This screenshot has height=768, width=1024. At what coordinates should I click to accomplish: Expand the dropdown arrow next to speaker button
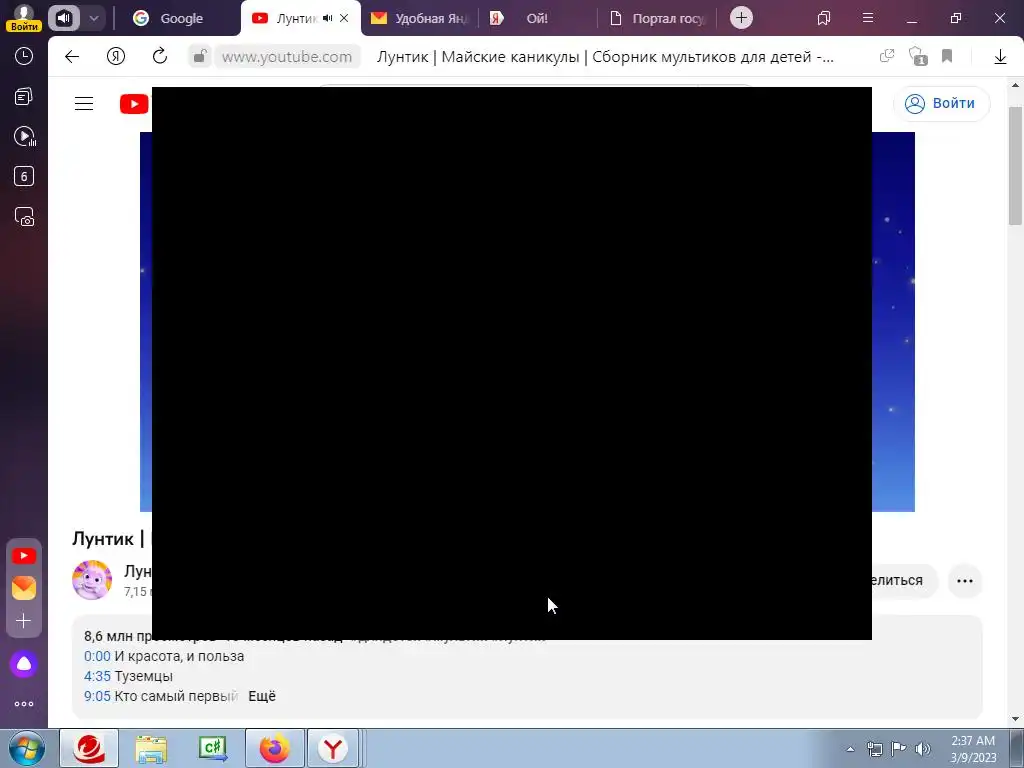point(94,18)
